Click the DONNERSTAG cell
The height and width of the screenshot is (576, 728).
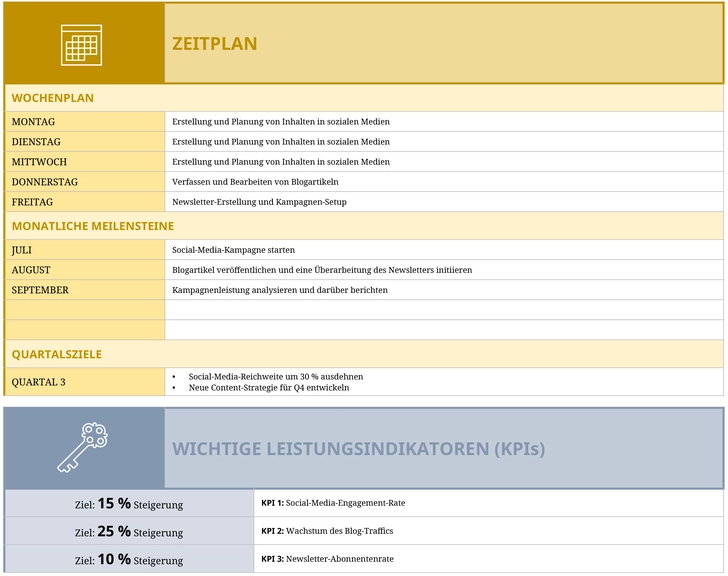(x=84, y=181)
